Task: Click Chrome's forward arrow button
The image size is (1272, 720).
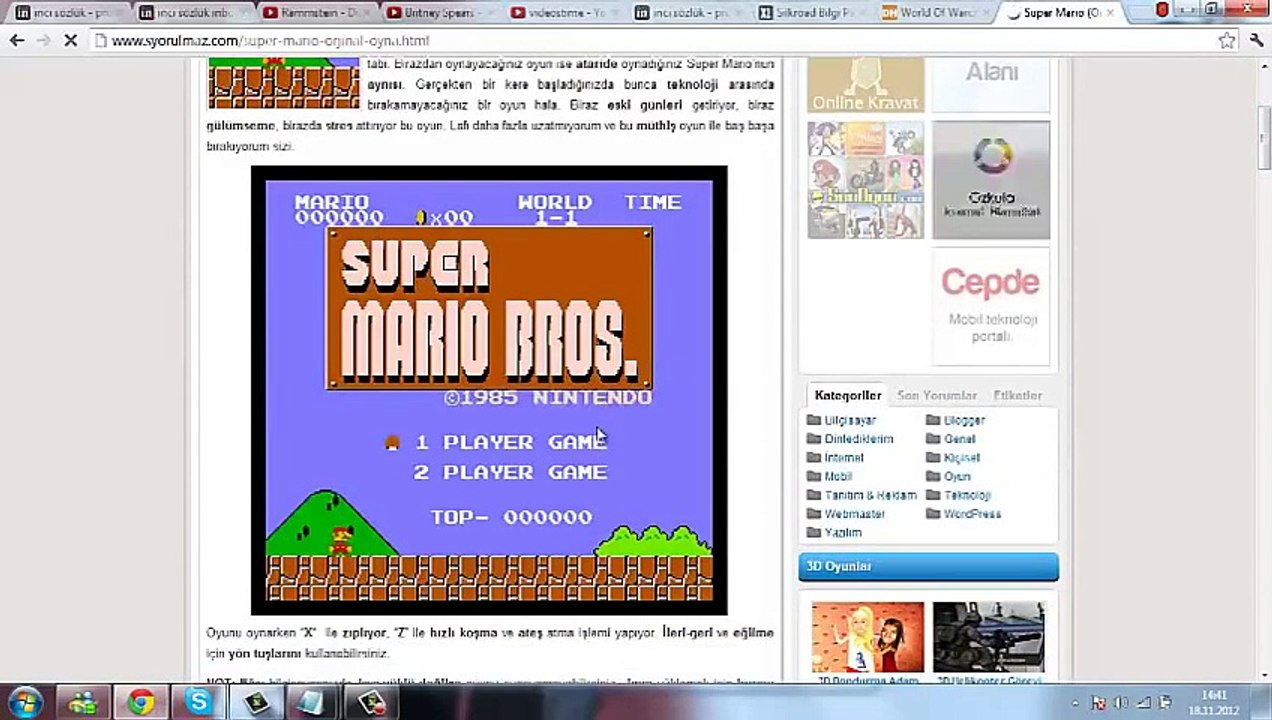Action: 43,41
